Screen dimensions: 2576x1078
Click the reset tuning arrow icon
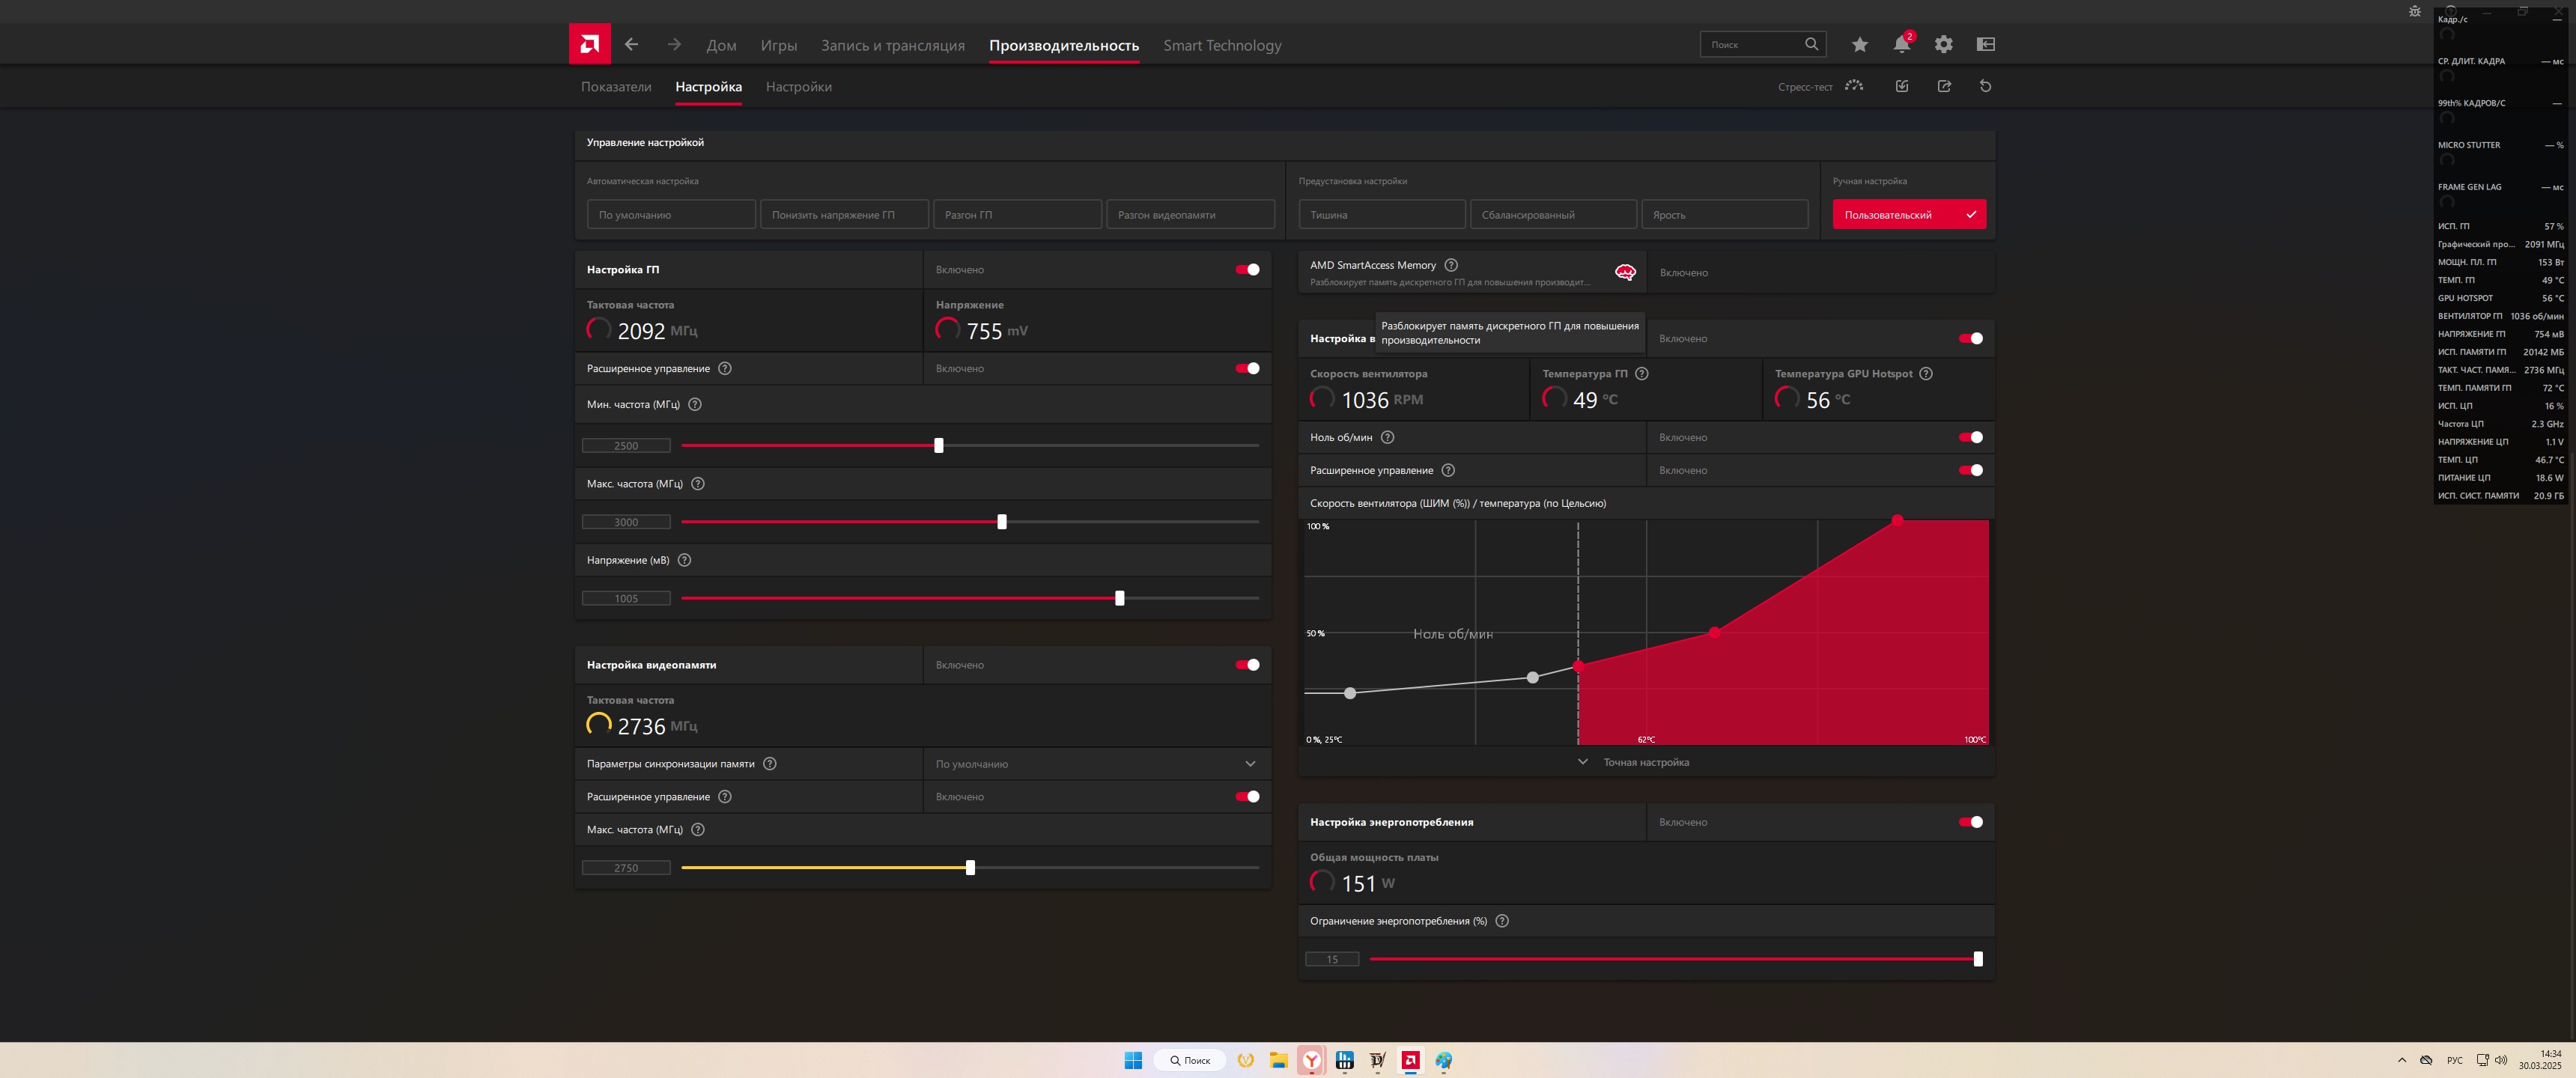pos(1985,86)
